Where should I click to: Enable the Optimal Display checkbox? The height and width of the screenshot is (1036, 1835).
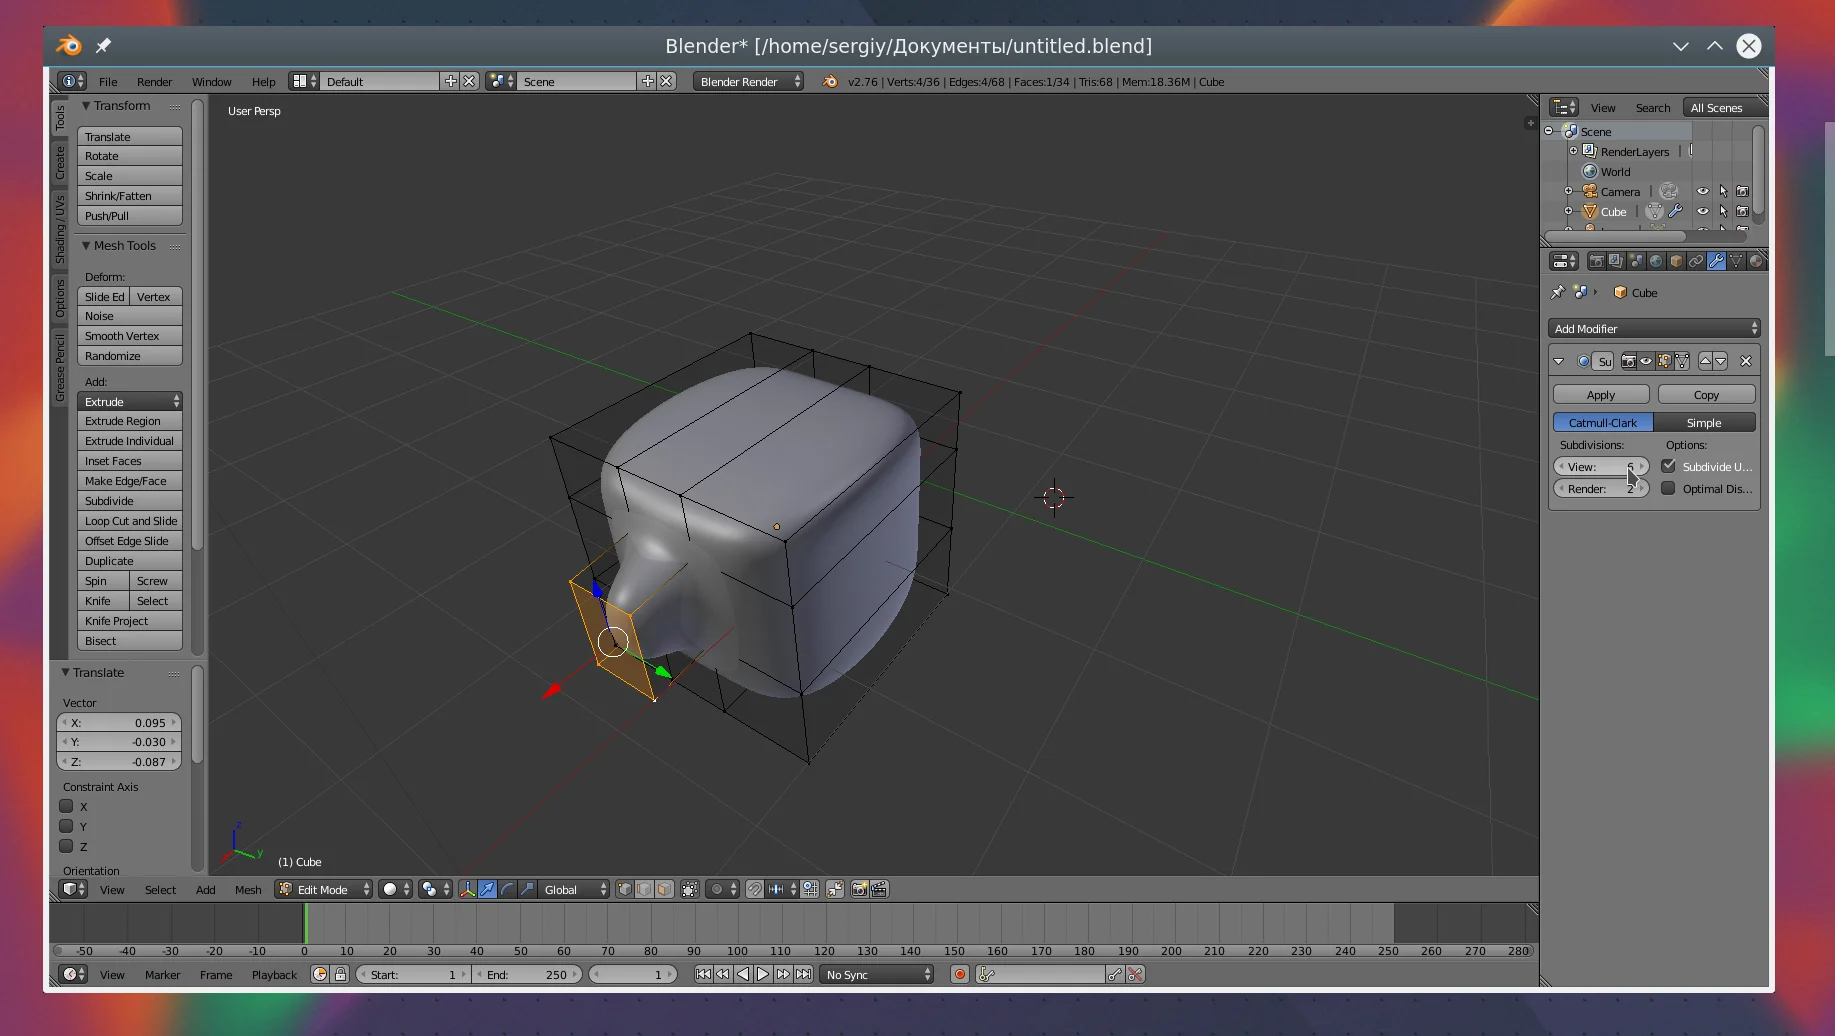click(1668, 488)
